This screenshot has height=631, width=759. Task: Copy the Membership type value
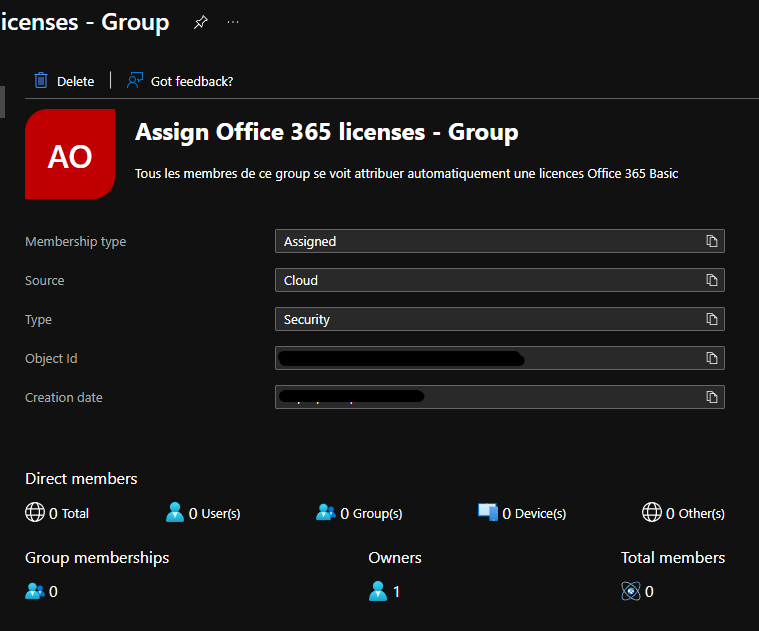point(712,241)
